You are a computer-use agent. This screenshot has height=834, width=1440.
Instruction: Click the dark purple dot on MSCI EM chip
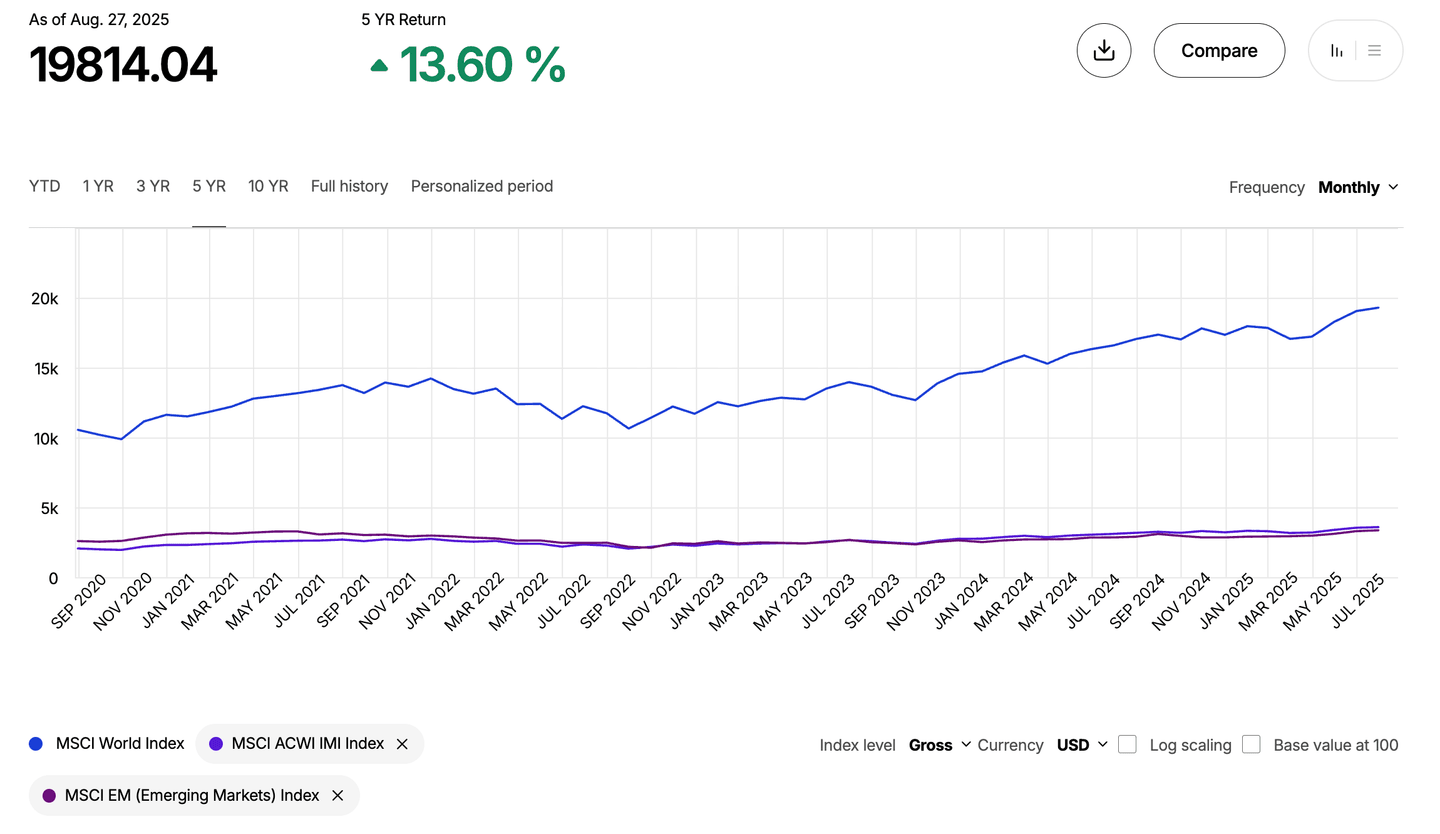pyautogui.click(x=49, y=796)
